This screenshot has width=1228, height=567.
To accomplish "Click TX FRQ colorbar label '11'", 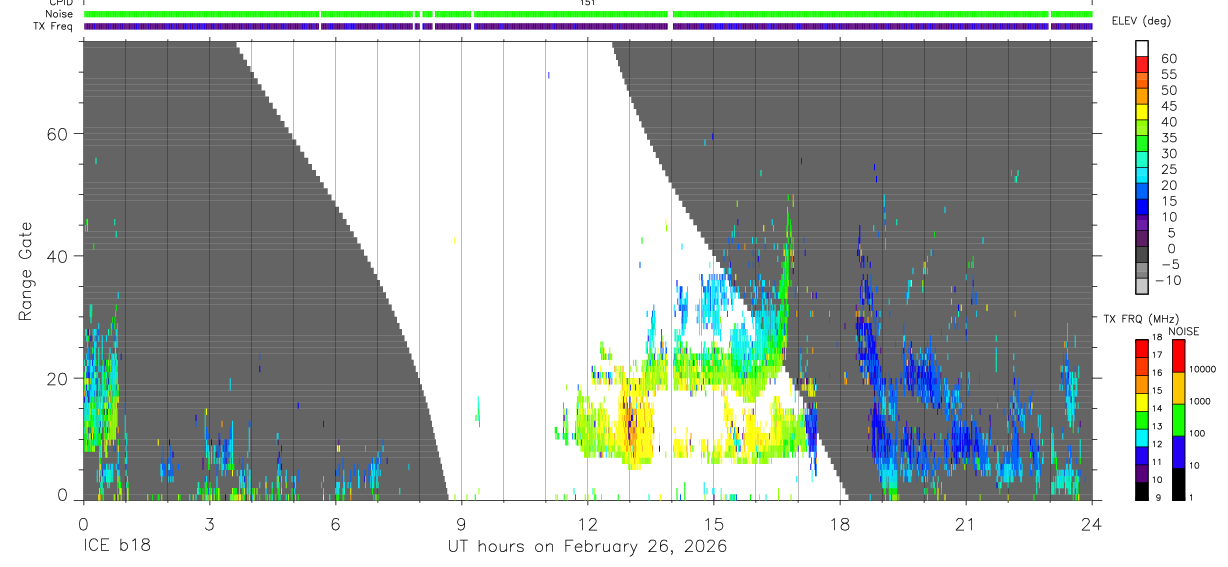I will click(x=1158, y=462).
